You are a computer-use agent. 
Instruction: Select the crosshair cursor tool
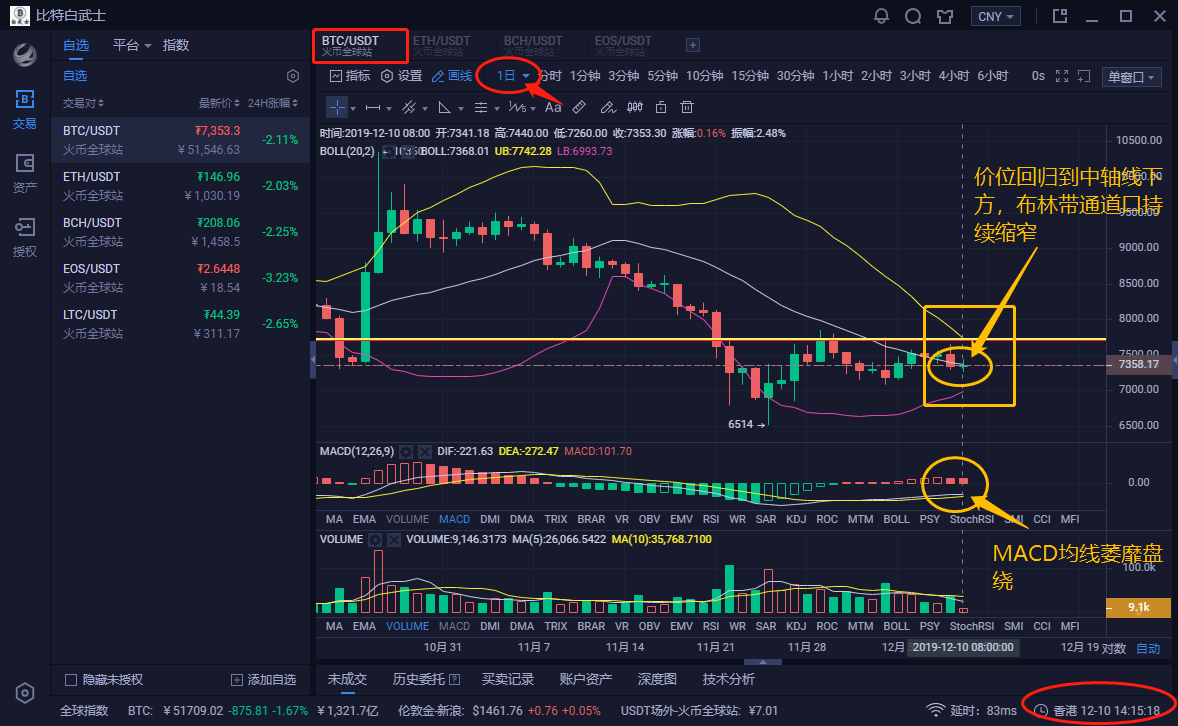coord(337,107)
